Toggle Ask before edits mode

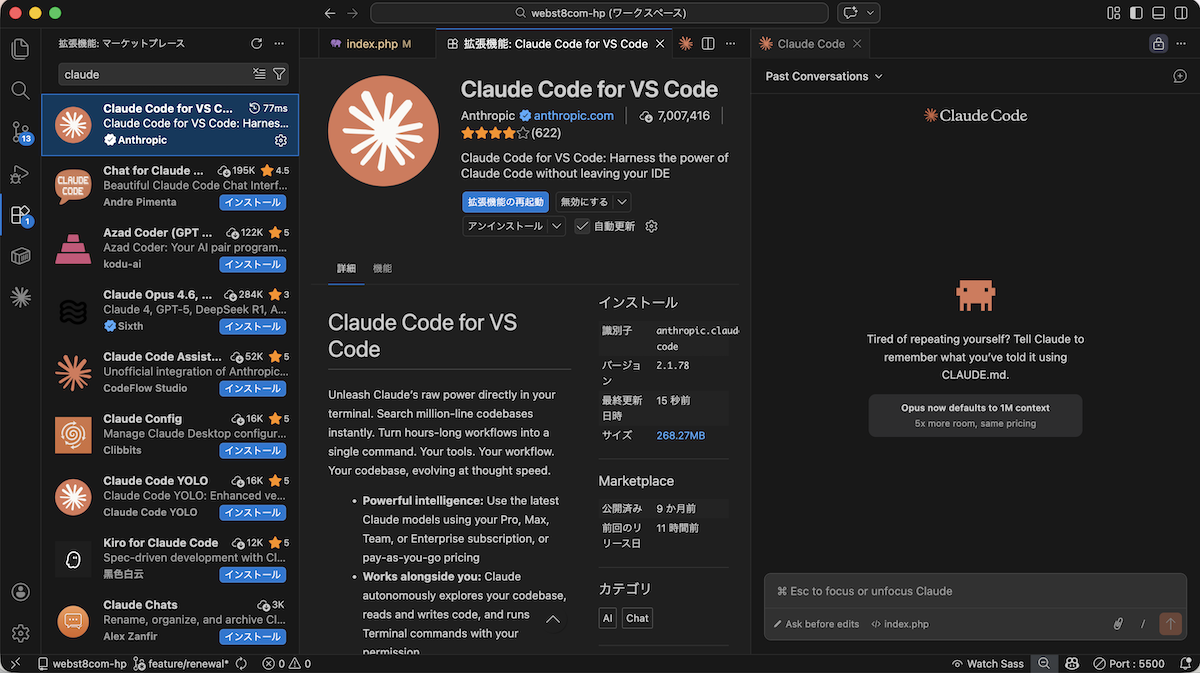pos(816,624)
